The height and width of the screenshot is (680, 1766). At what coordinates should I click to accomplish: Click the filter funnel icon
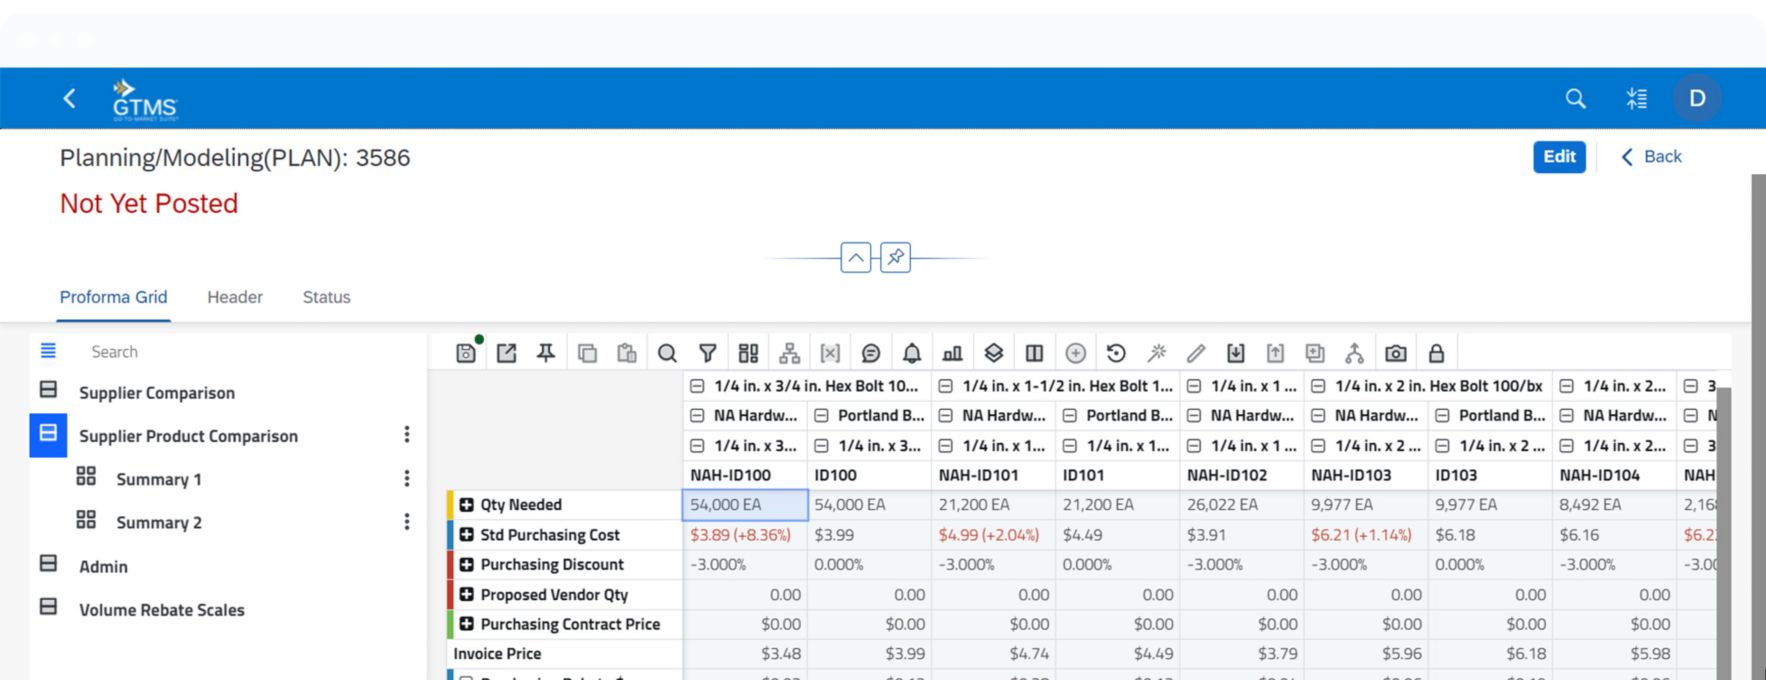point(708,353)
